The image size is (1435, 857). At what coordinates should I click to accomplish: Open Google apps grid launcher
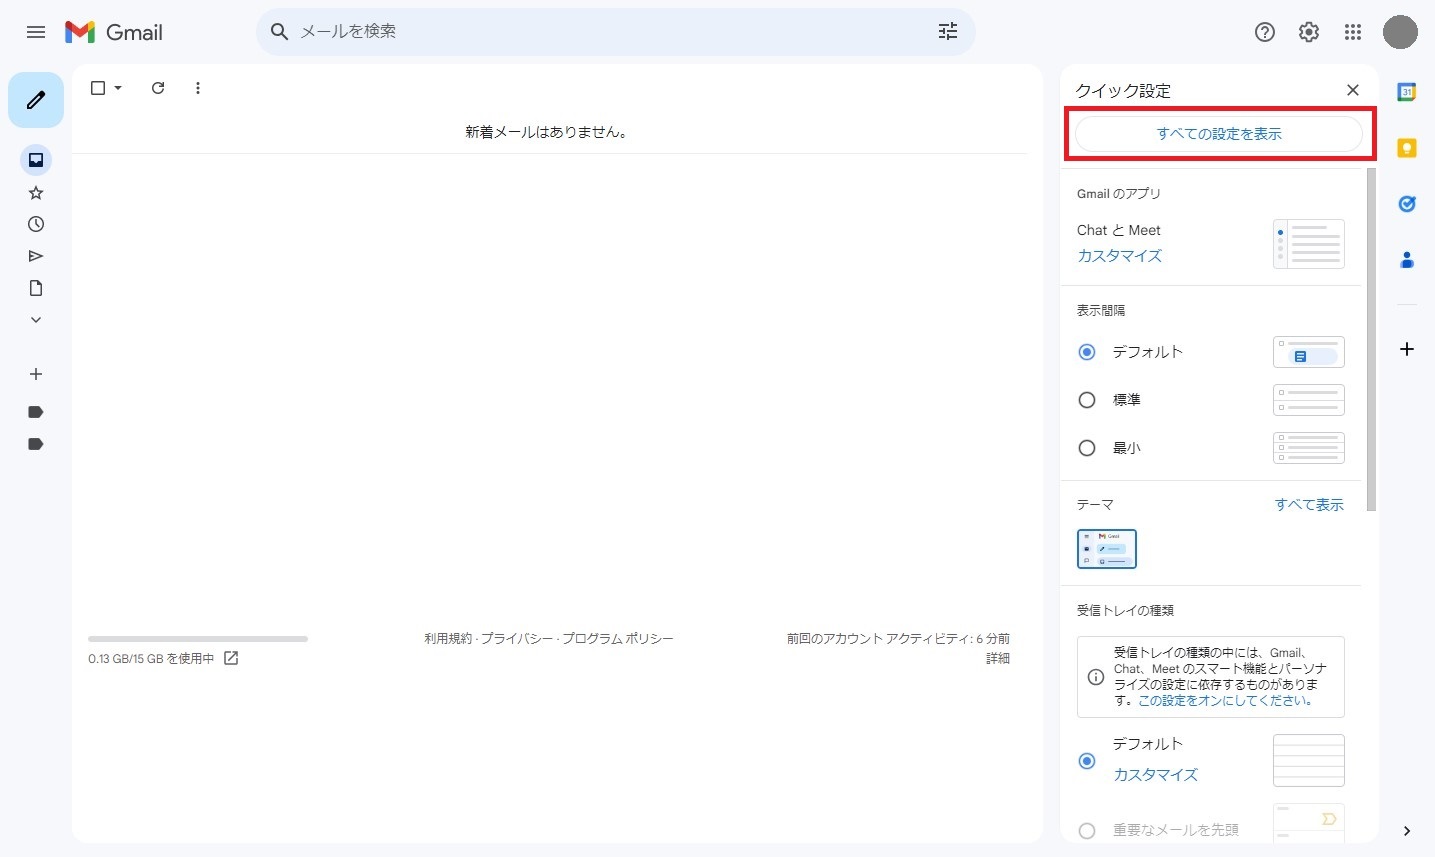[1352, 32]
